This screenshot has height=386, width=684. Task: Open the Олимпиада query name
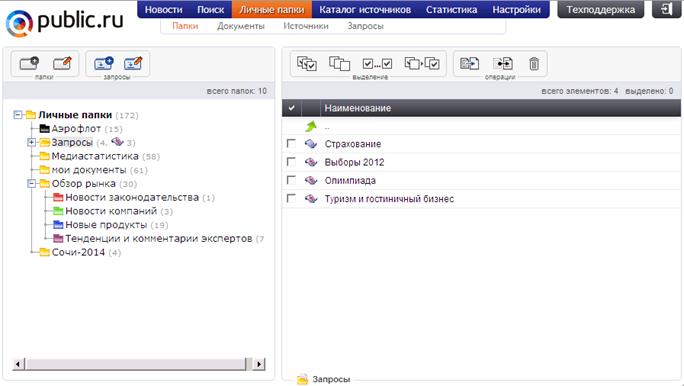pos(350,181)
